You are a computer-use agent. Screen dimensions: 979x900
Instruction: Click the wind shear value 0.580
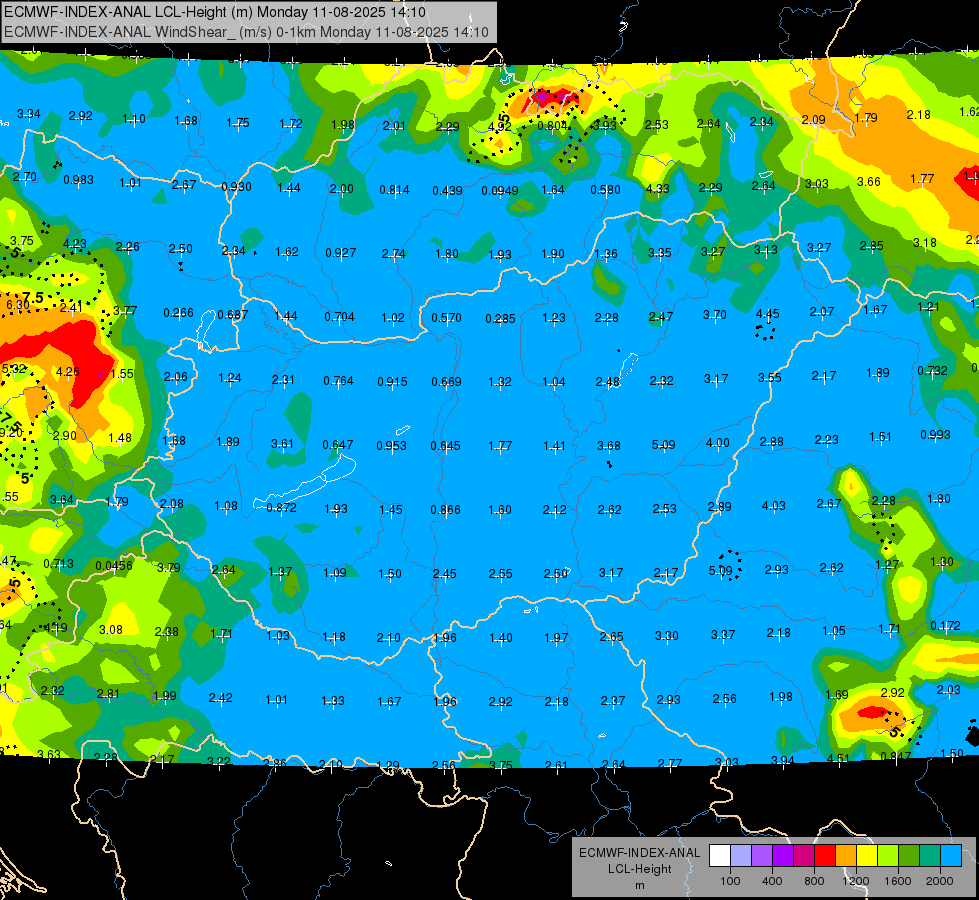coord(606,189)
